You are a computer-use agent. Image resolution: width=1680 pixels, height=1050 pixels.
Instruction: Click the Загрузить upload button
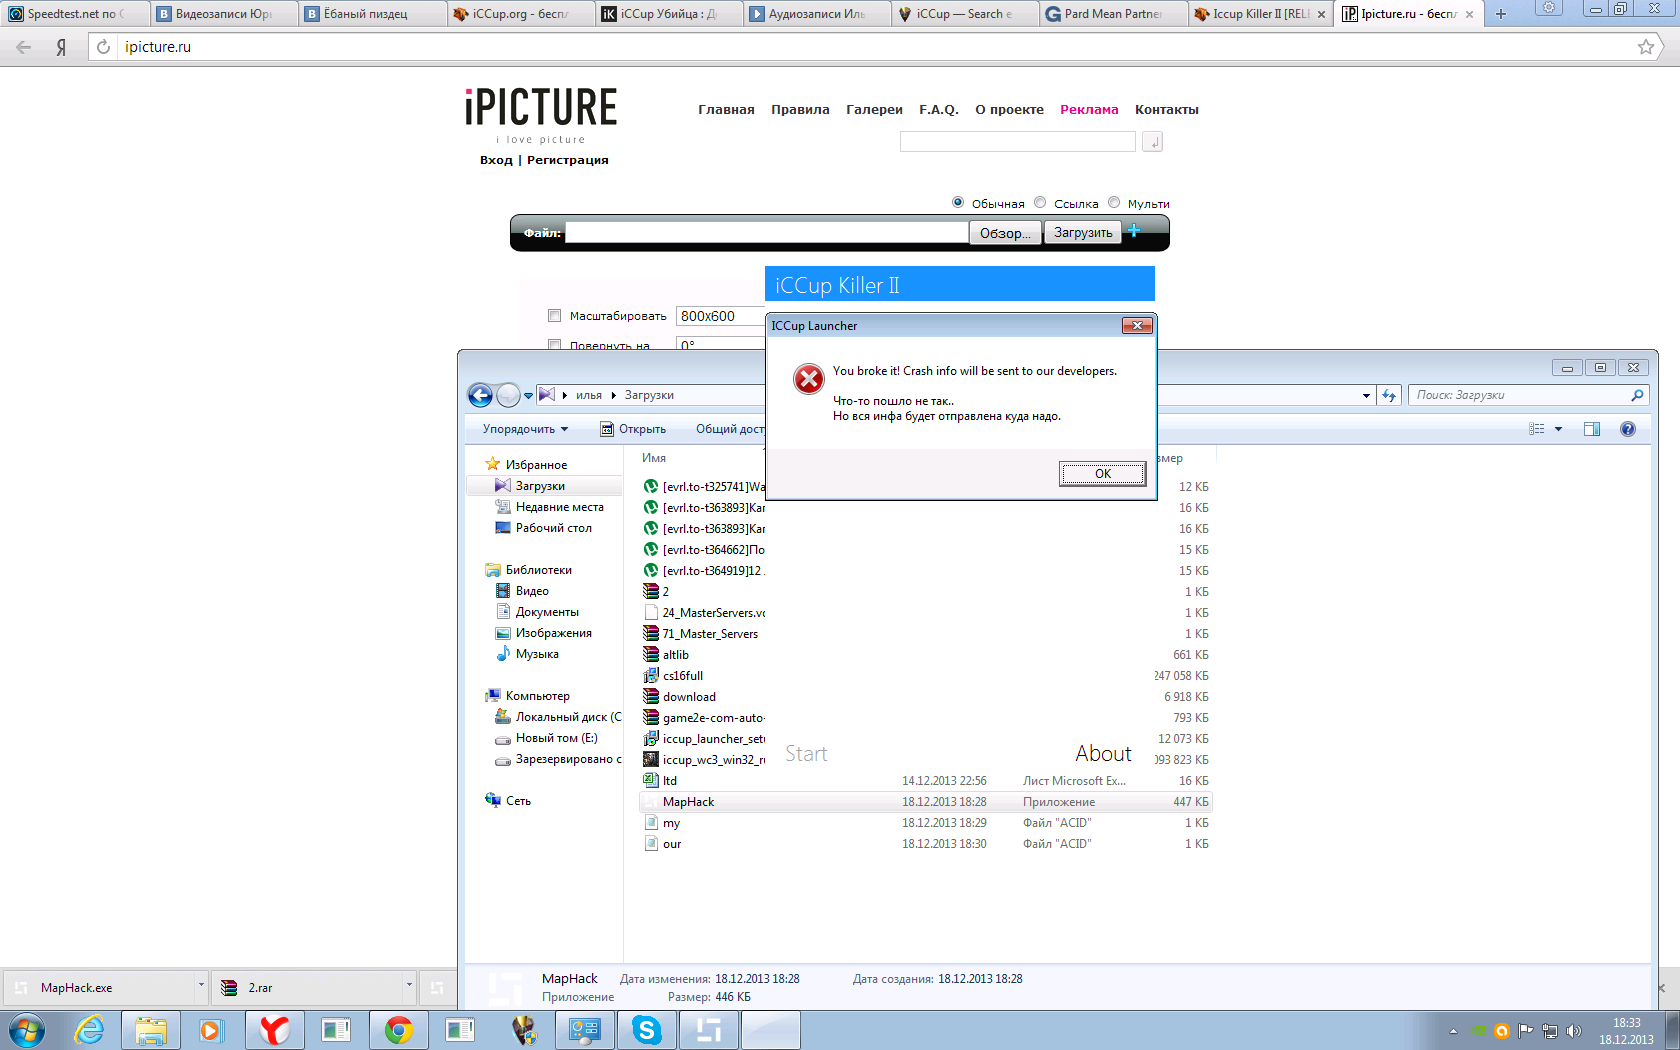click(1083, 232)
